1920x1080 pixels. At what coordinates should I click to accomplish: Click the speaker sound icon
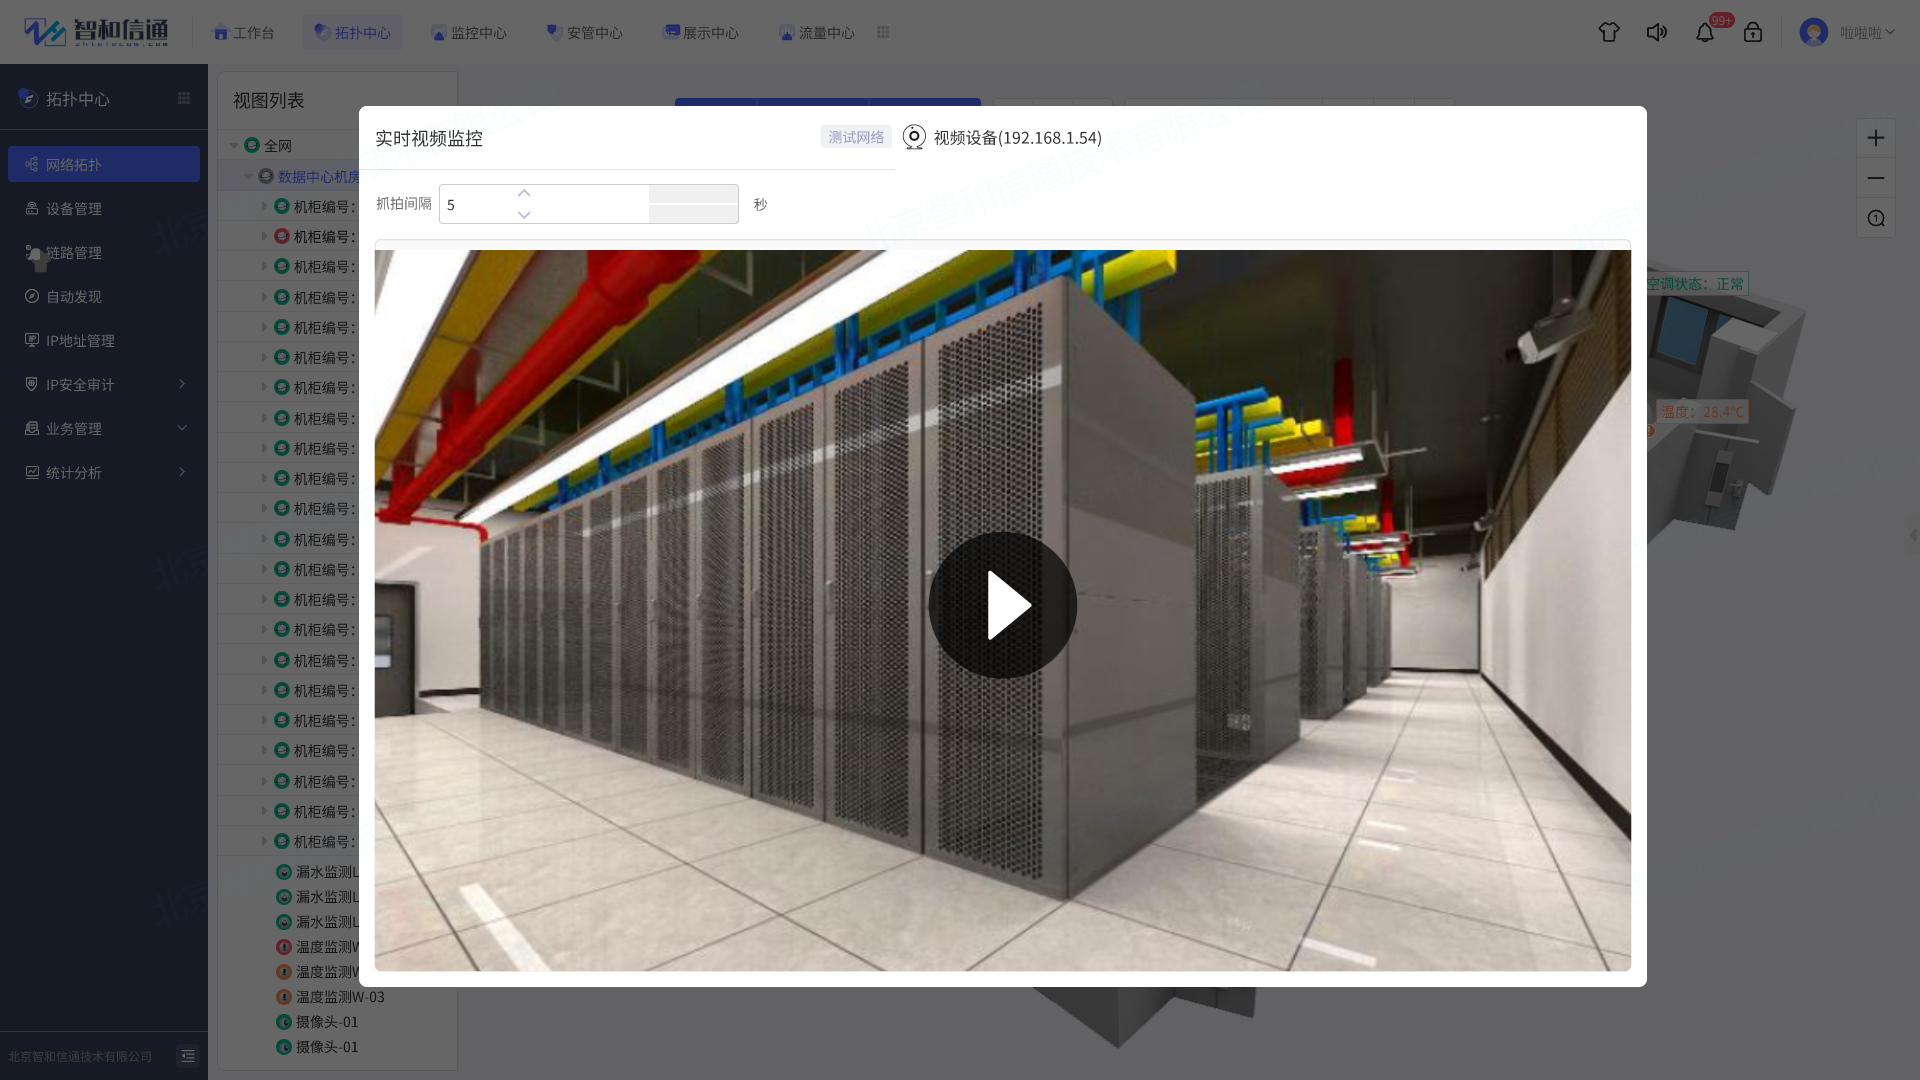(x=1657, y=32)
